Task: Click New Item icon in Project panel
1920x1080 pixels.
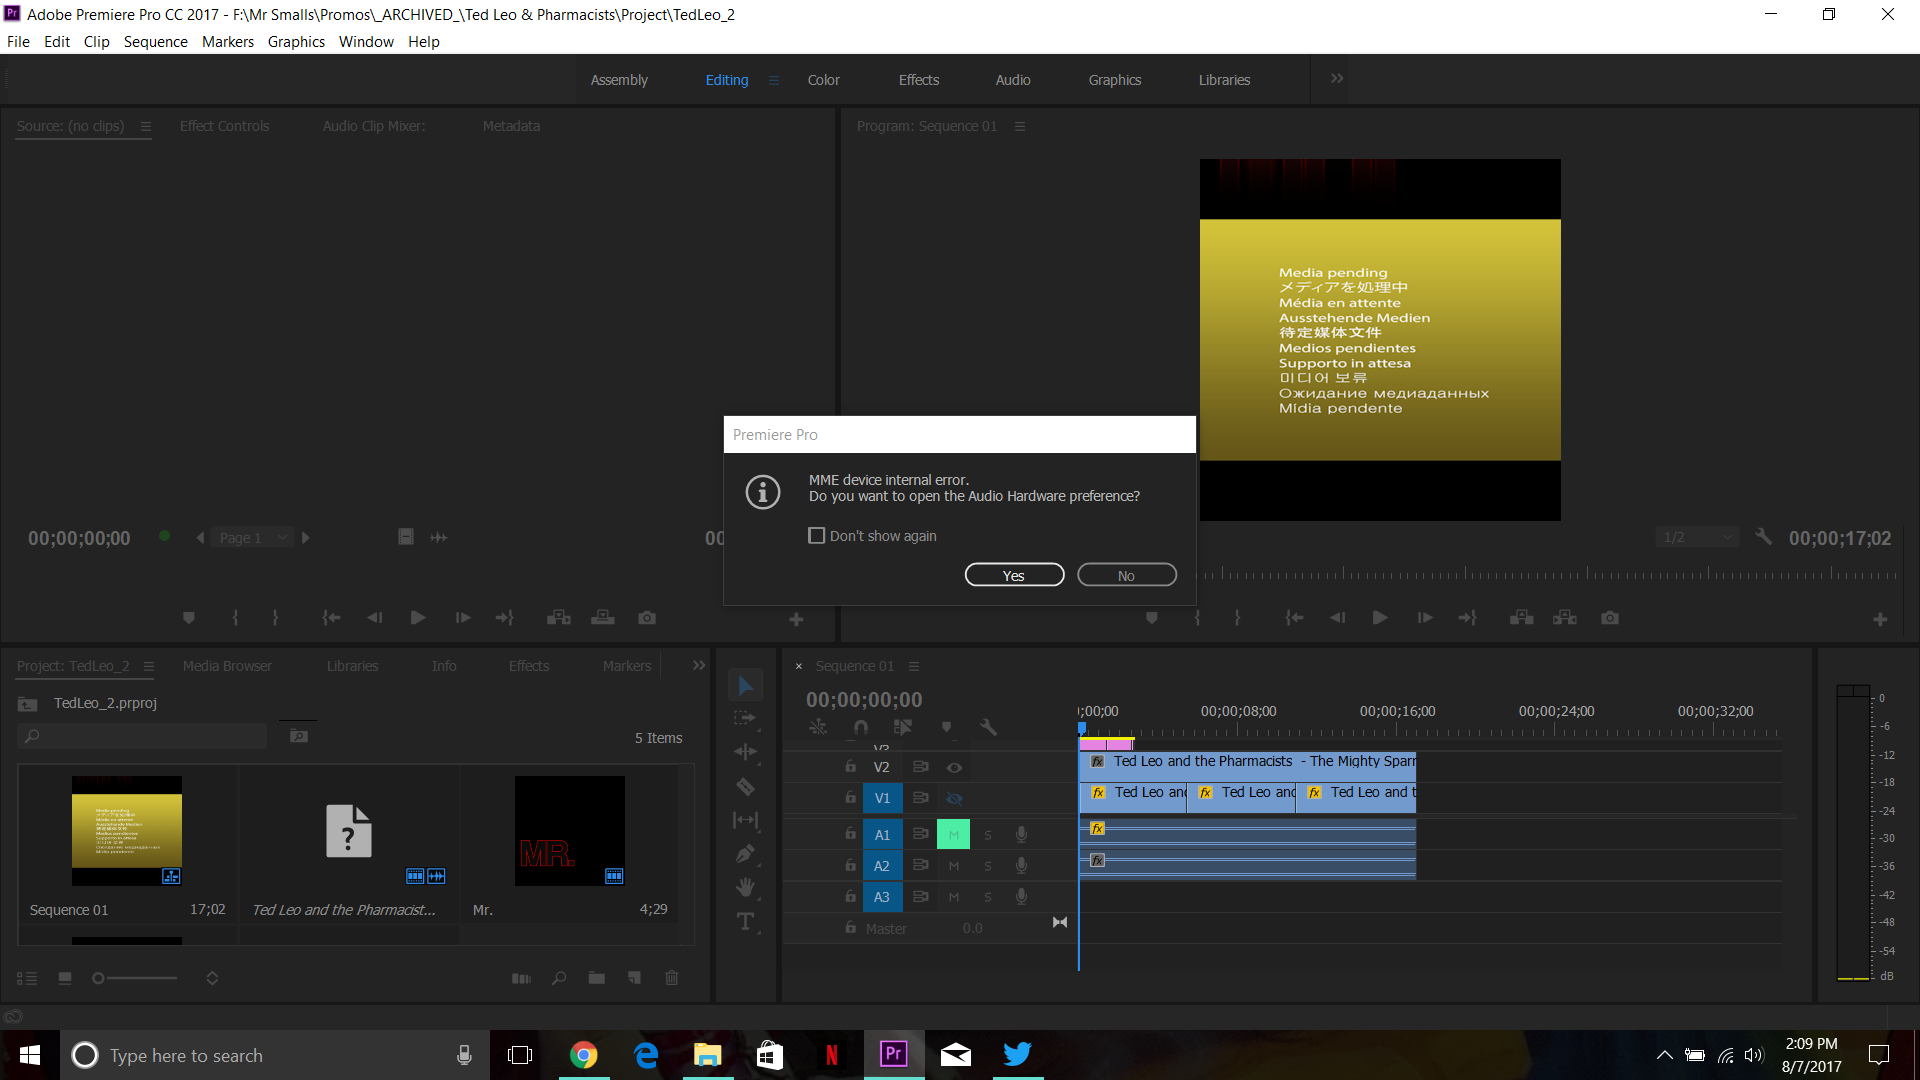Action: (634, 978)
